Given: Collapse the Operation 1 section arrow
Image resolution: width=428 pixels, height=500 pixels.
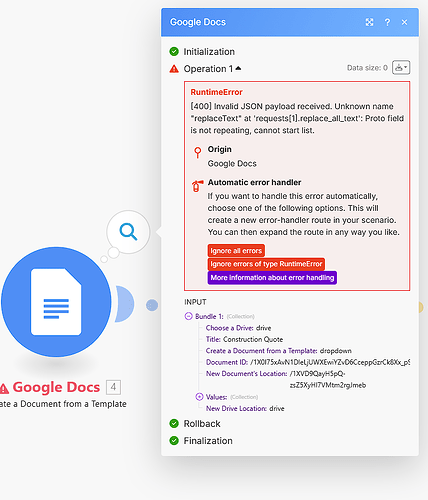Looking at the screenshot, I should tap(238, 68).
